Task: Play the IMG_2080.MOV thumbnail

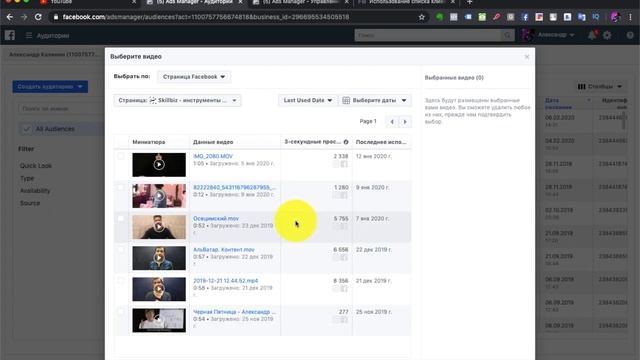Action: point(159,164)
